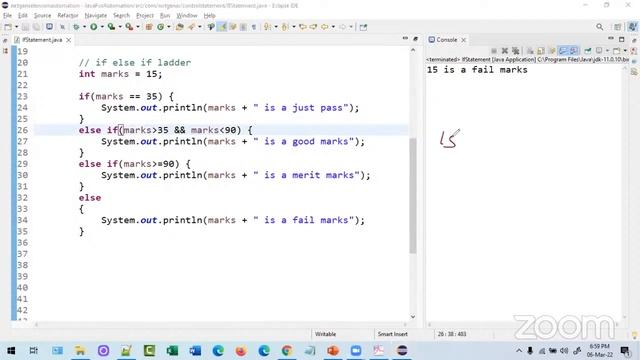The width and height of the screenshot is (640, 360).
Task: Click the New Java Package icon
Action: click(149, 27)
